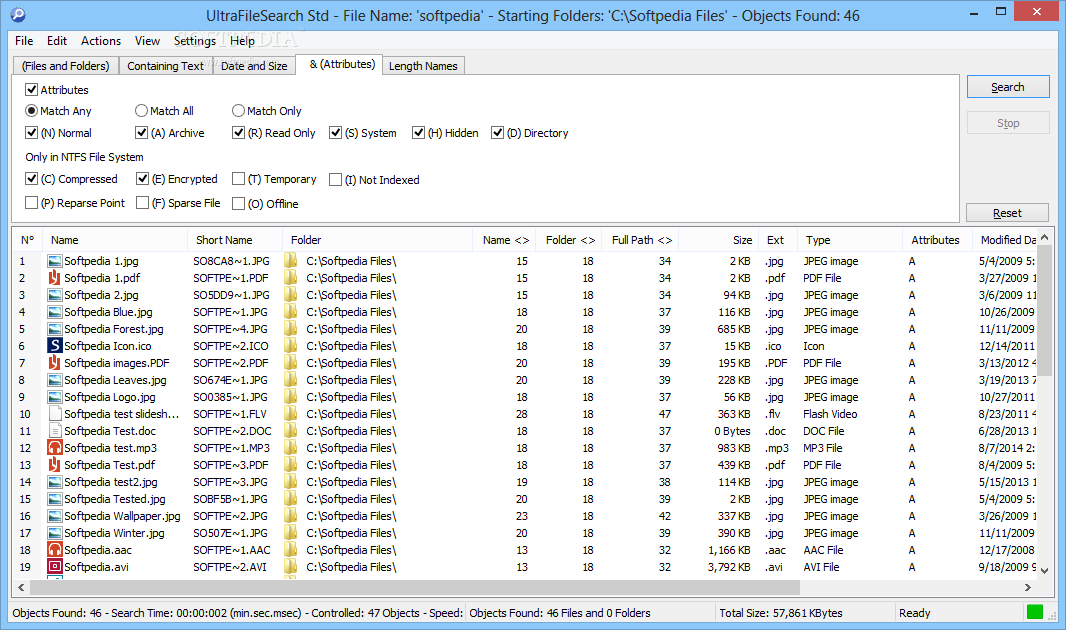Click the green status indicator in the status bar
This screenshot has height=630, width=1066.
[x=1035, y=612]
